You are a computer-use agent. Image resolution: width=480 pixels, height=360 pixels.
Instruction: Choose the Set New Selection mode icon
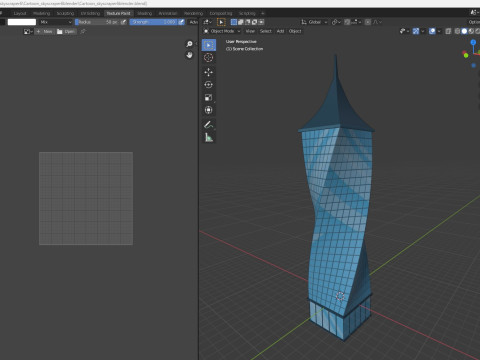[x=234, y=22]
